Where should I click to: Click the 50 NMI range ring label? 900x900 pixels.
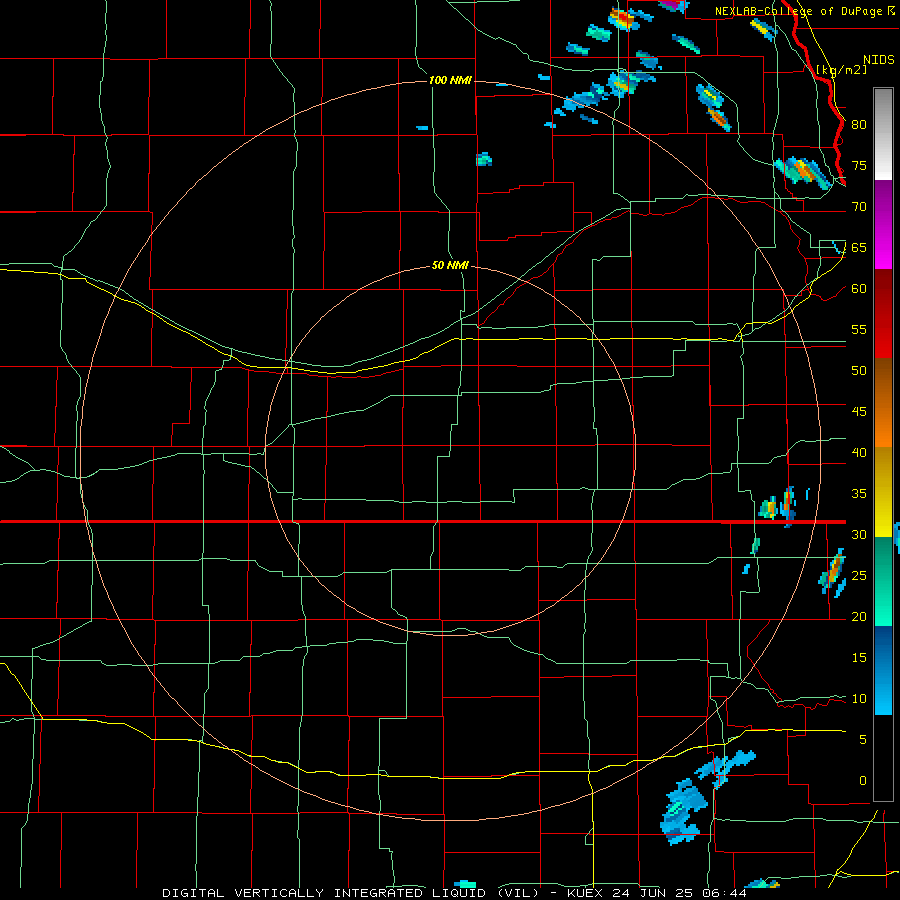click(x=451, y=265)
